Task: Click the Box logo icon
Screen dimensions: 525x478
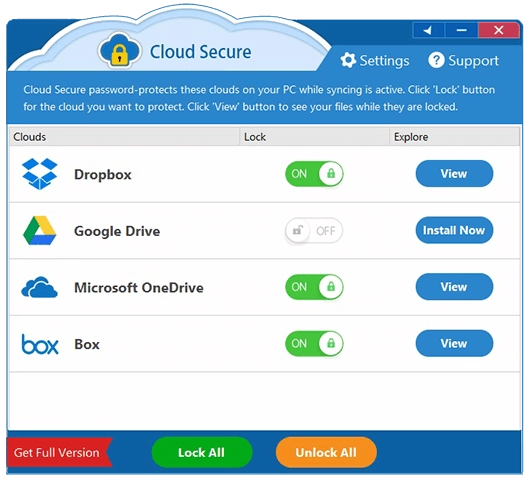Action: 40,344
